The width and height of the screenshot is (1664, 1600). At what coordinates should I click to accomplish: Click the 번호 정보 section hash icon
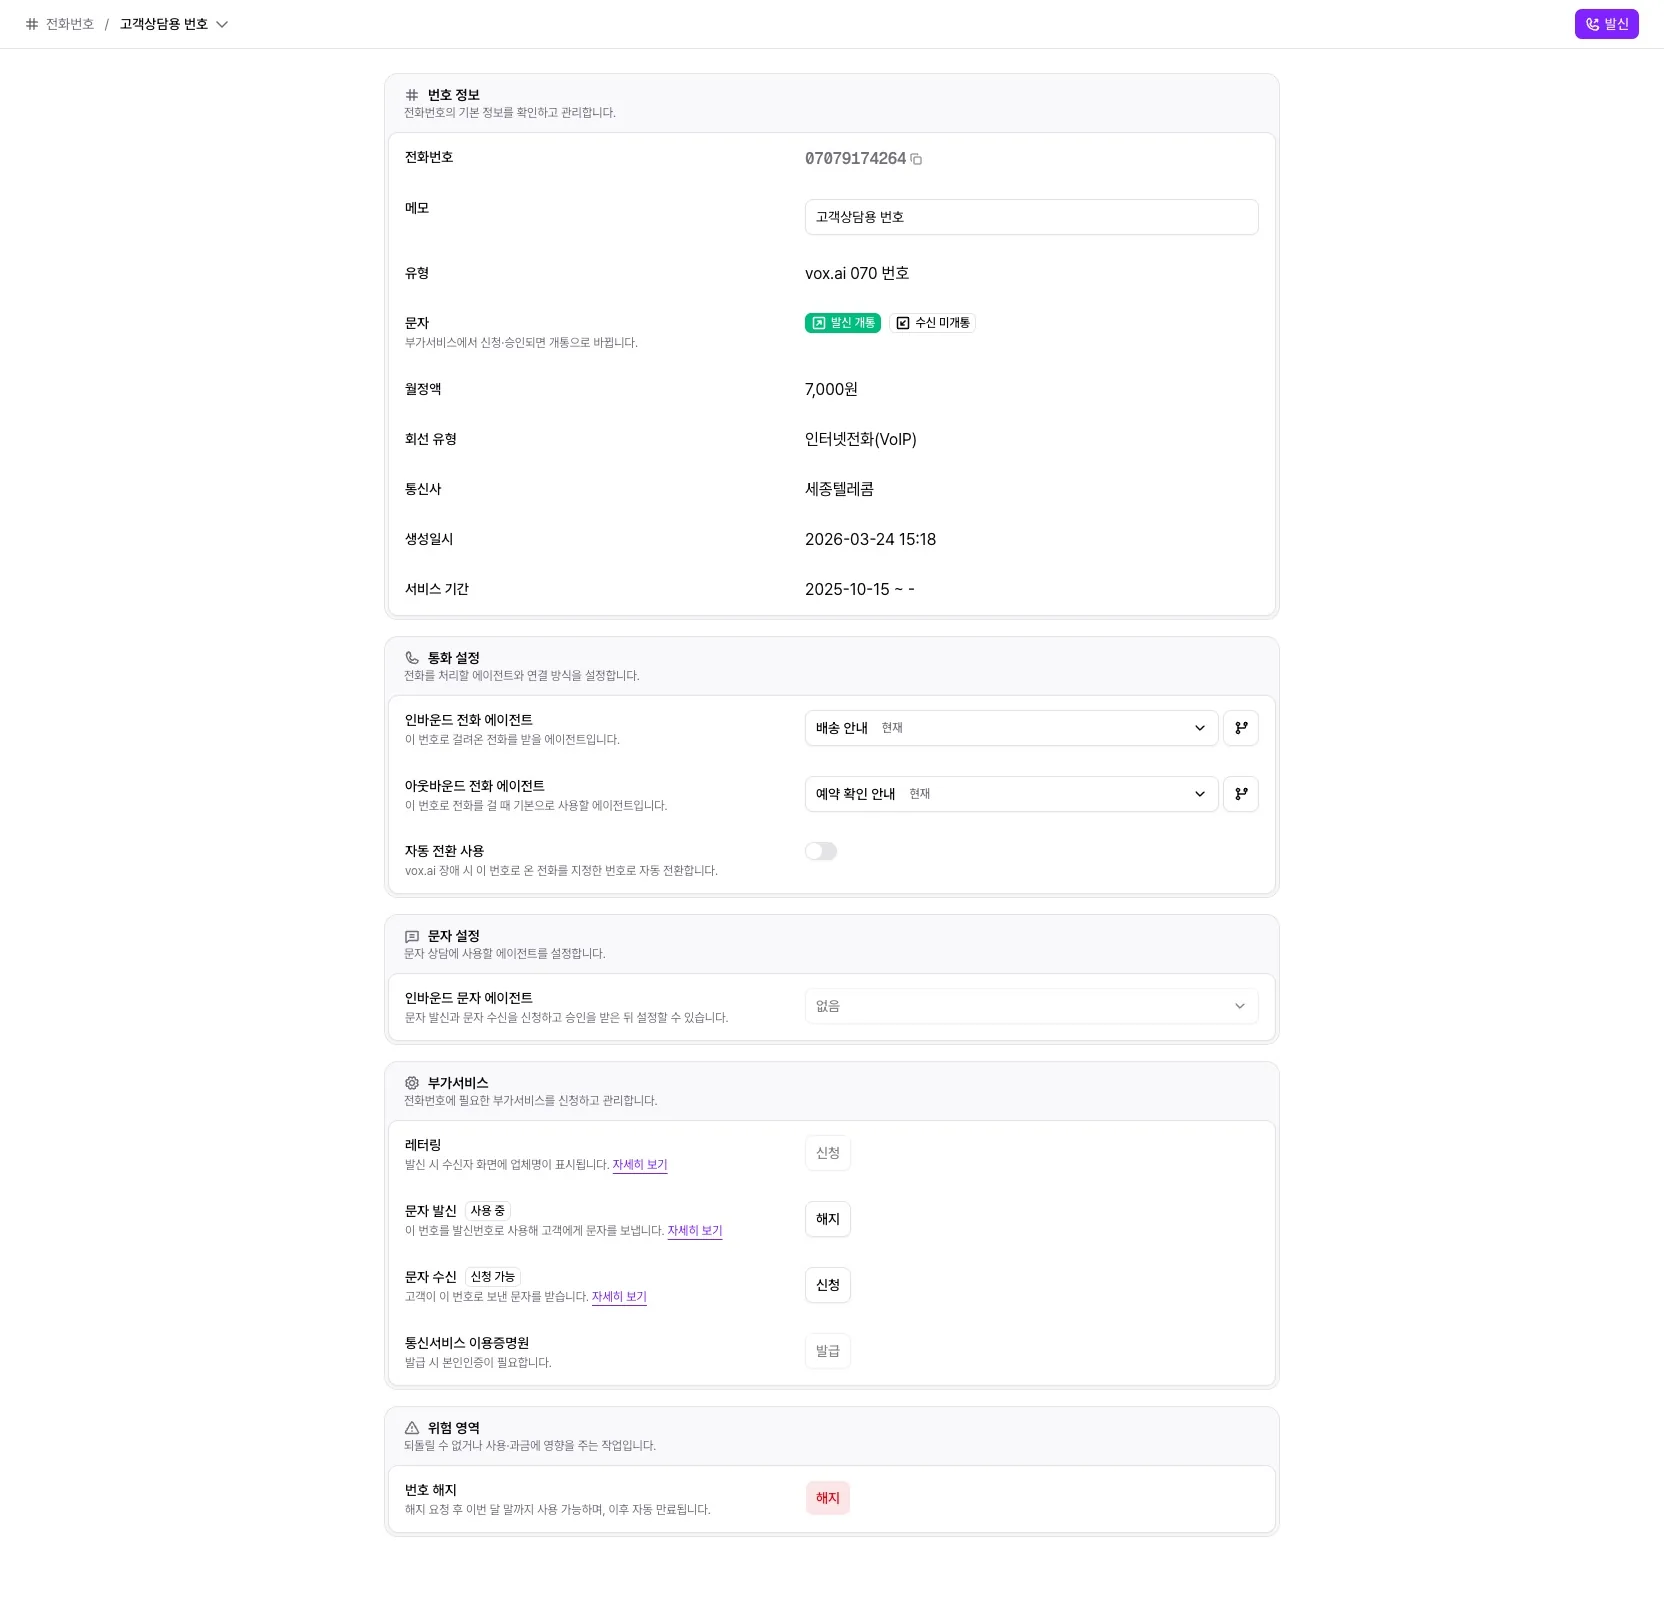pos(412,95)
